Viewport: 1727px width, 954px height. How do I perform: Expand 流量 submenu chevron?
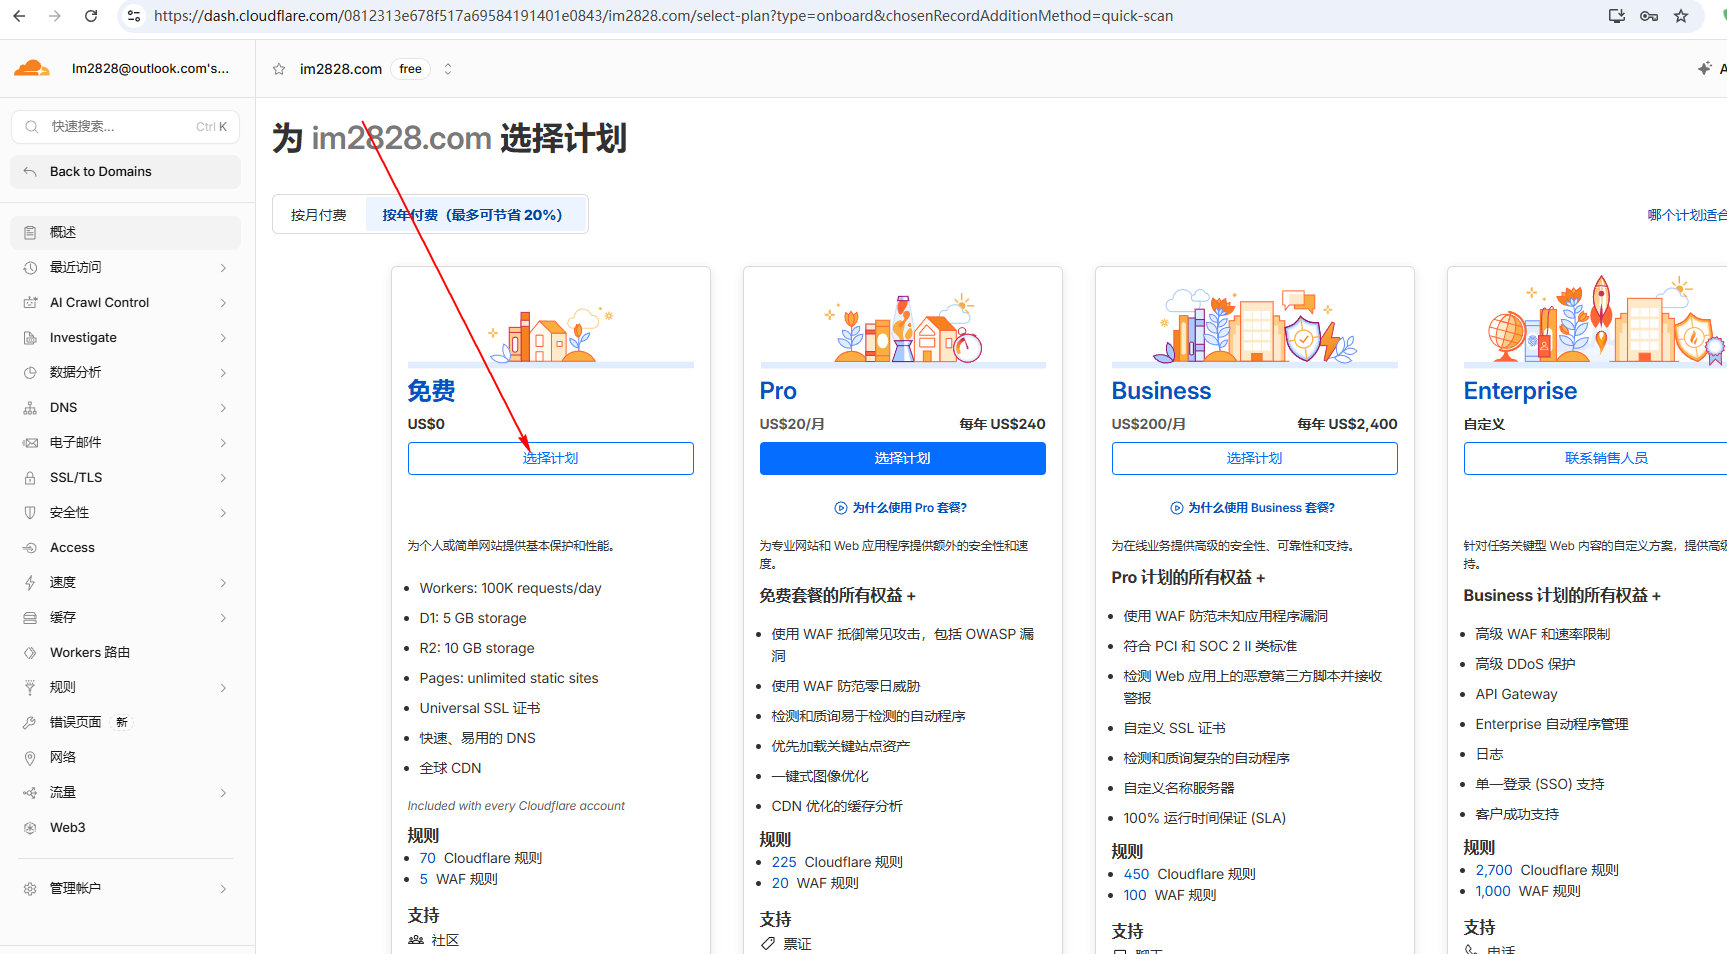(x=223, y=792)
